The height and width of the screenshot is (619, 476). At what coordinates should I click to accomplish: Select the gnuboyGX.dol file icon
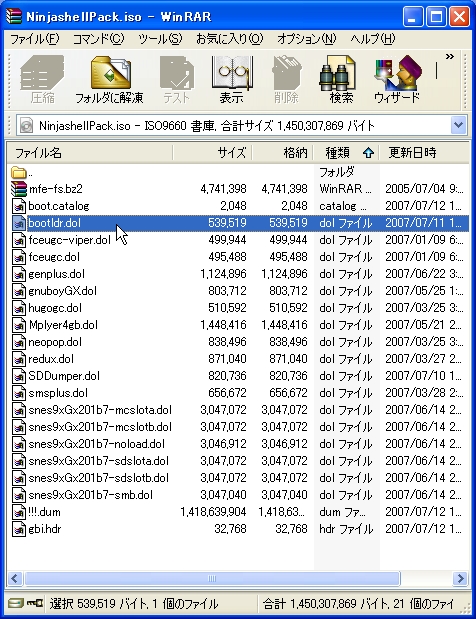19,291
